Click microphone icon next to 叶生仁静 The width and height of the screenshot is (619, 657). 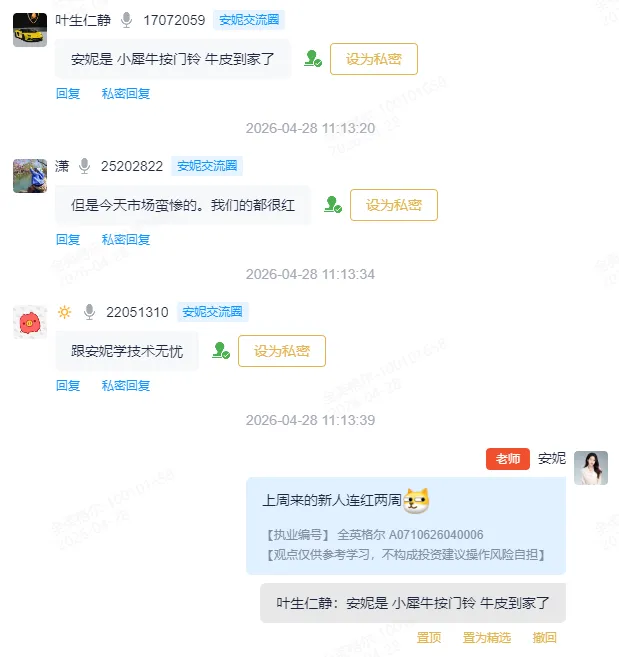[127, 20]
